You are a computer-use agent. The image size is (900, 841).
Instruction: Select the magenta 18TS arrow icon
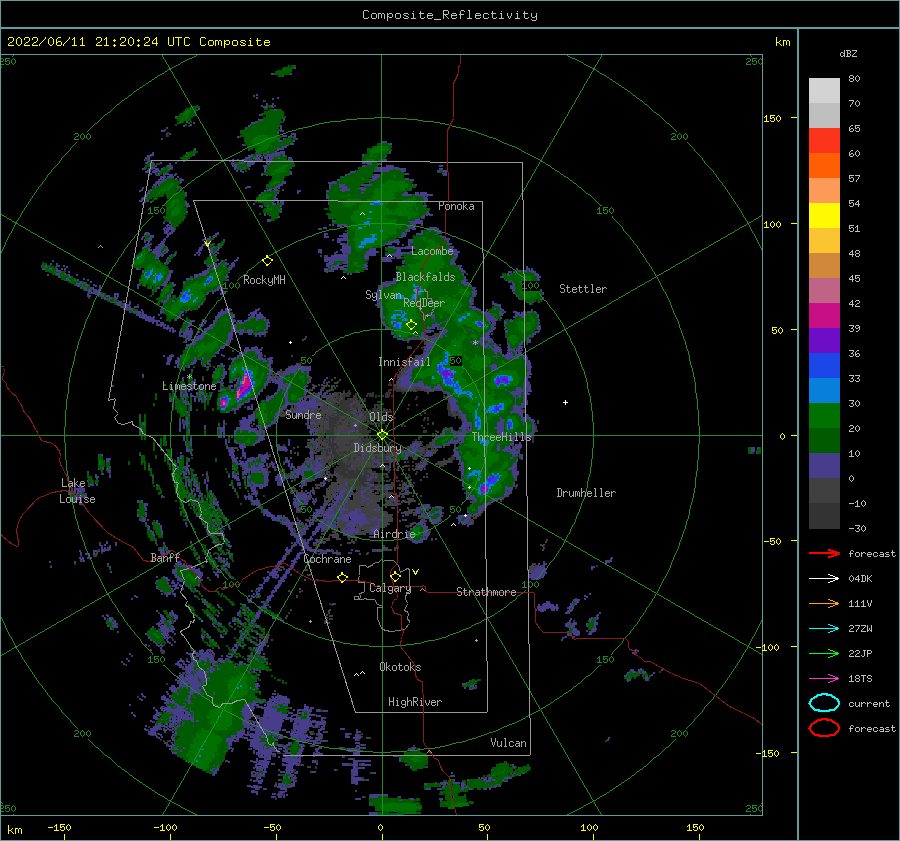[x=824, y=679]
